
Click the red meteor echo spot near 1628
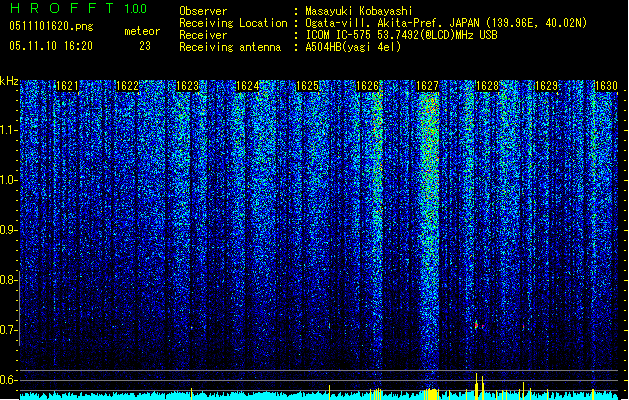coord(477,325)
